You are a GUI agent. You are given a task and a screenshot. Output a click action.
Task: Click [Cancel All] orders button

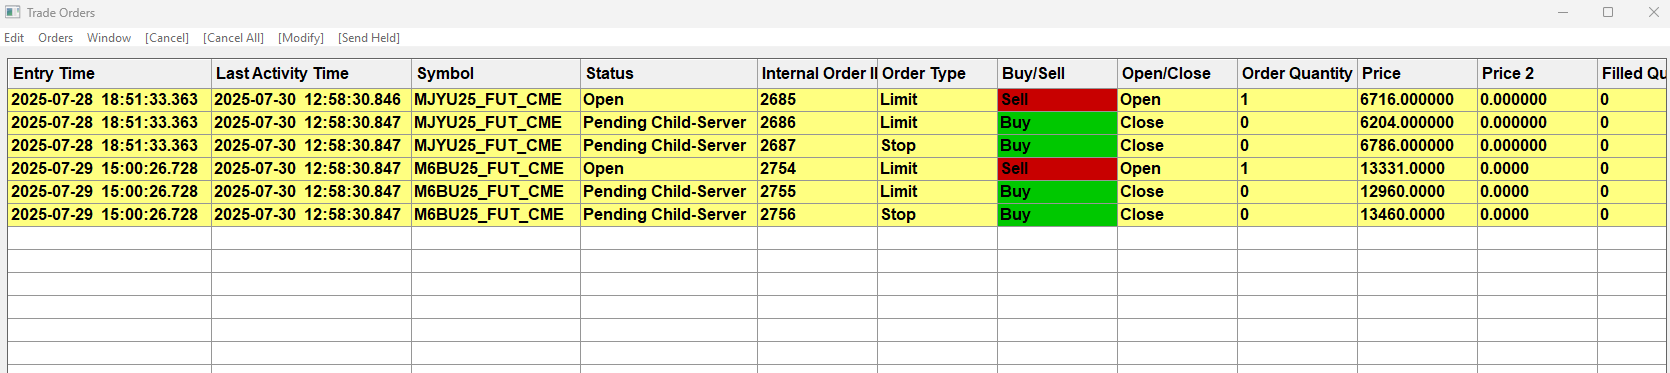233,38
